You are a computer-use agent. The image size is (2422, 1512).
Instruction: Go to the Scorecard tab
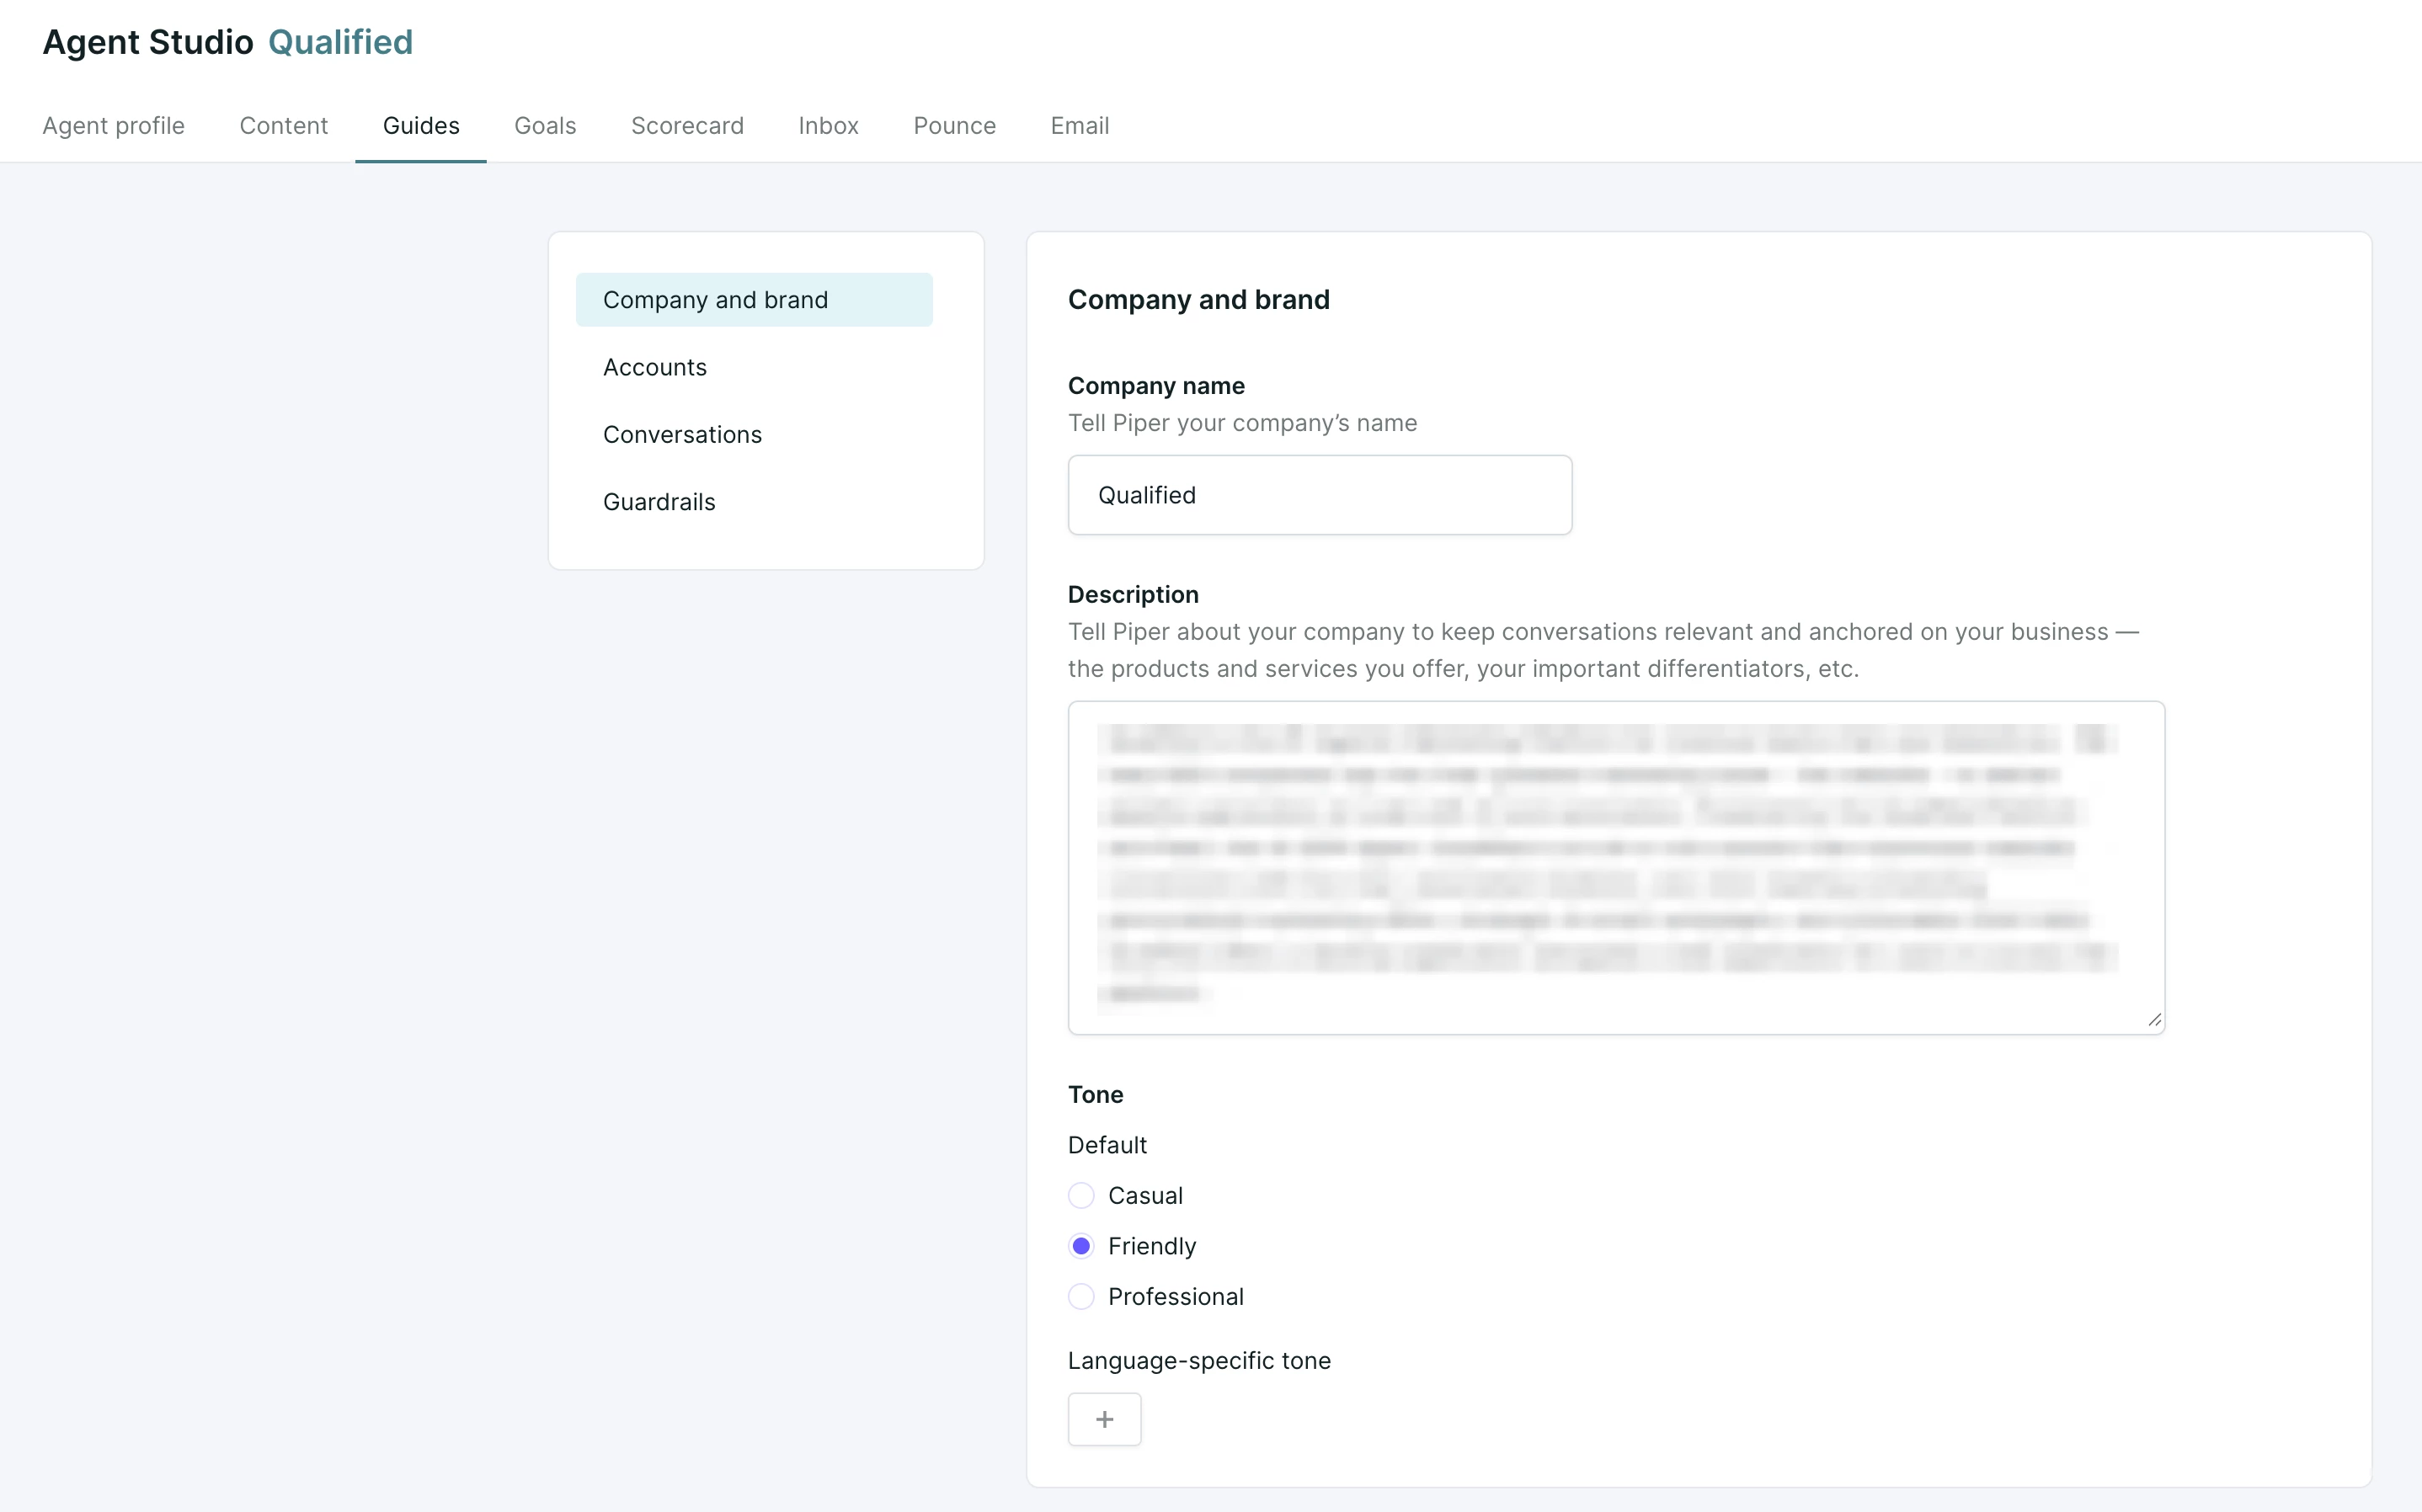[x=687, y=126]
